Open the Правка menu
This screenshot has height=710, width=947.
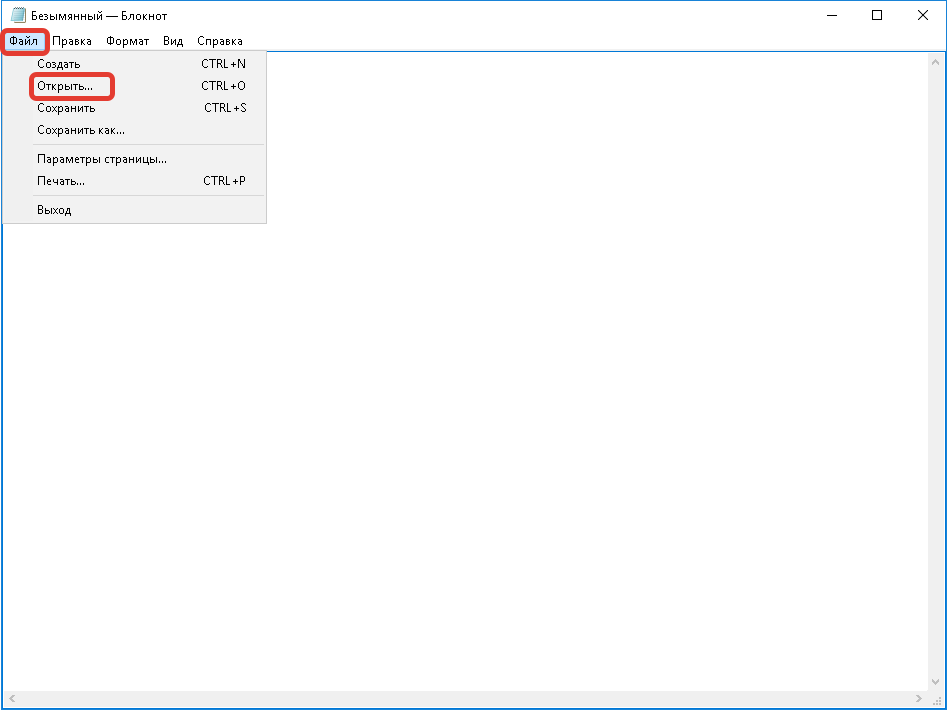click(72, 41)
